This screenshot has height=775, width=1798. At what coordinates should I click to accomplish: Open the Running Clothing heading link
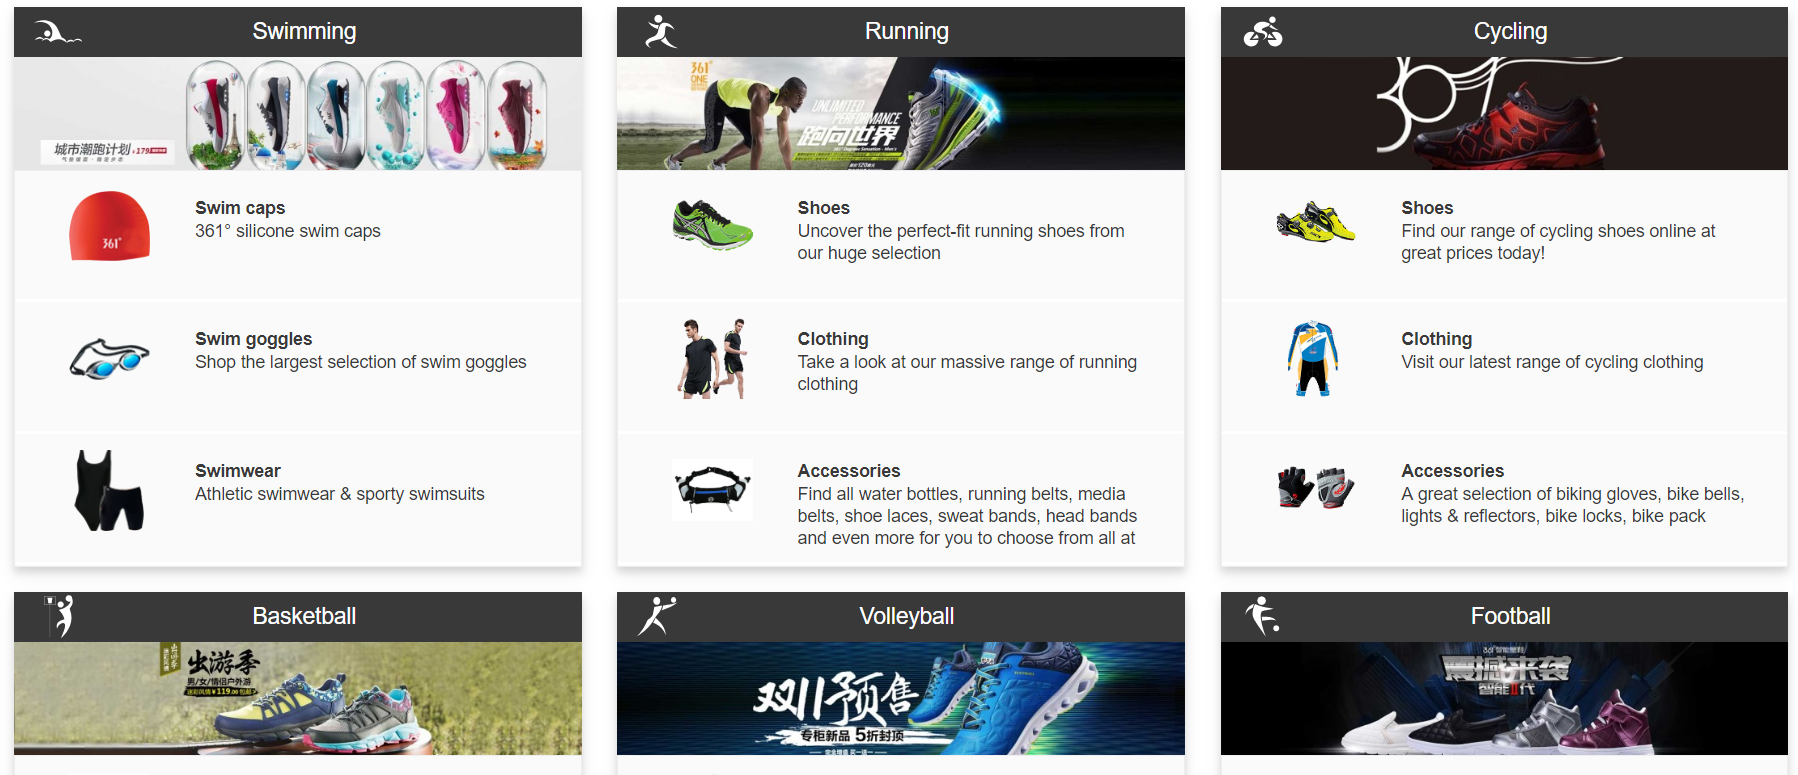tap(832, 339)
